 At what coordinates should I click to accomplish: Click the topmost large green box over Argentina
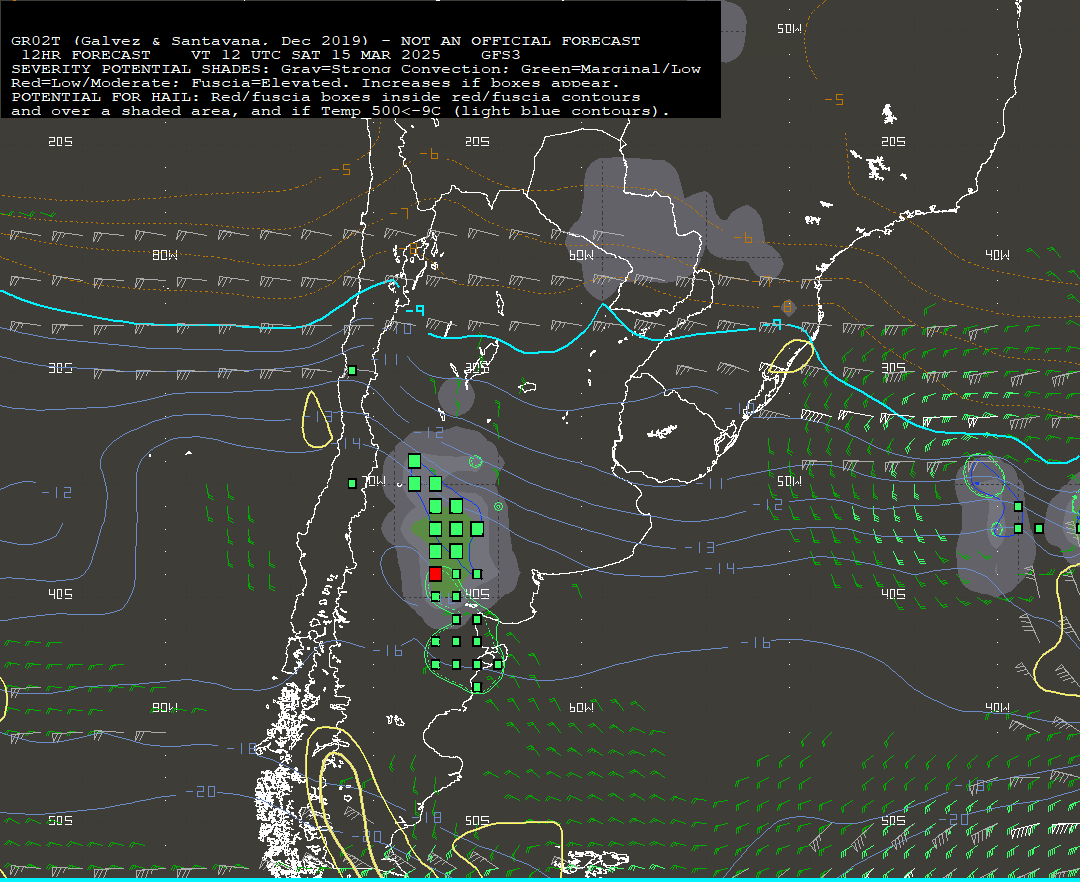click(414, 461)
